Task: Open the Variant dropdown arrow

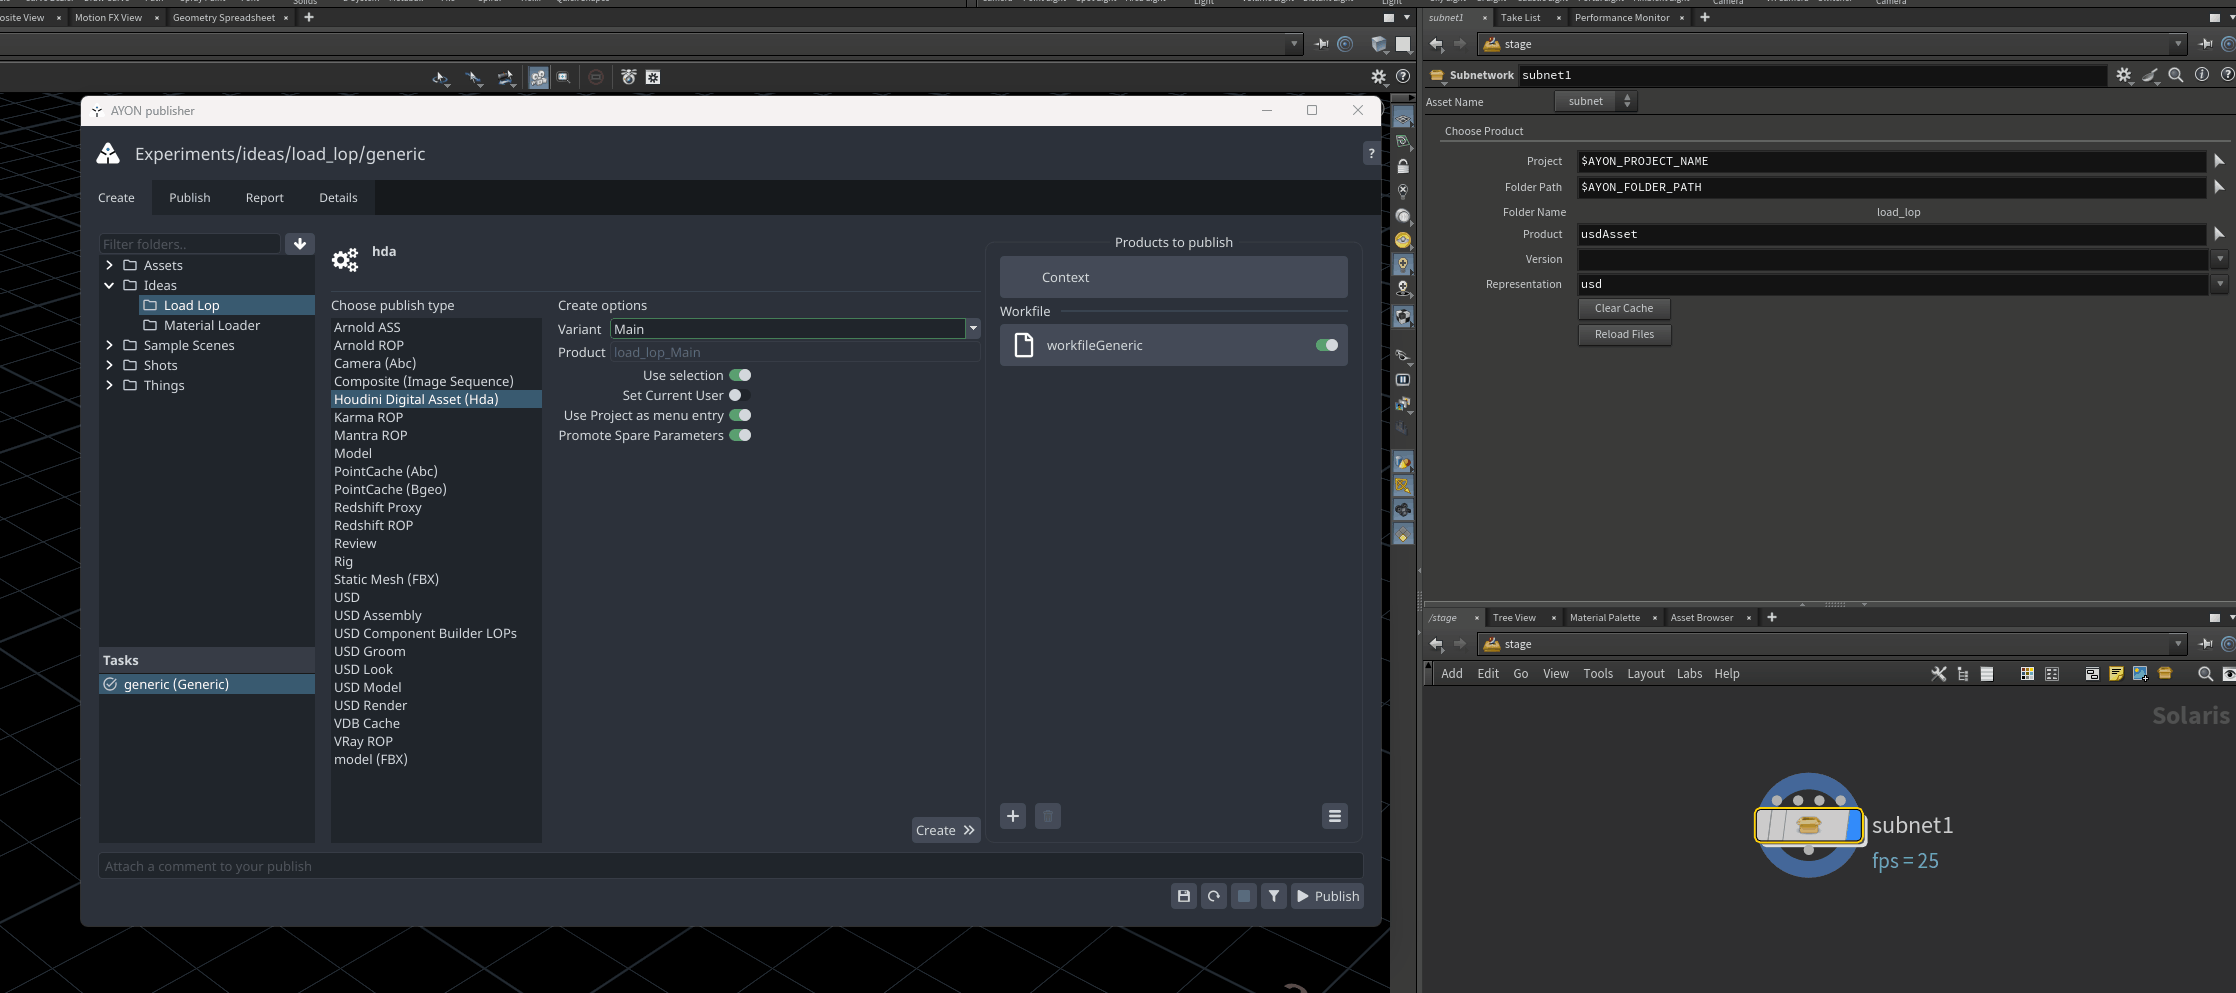Action: coord(972,328)
